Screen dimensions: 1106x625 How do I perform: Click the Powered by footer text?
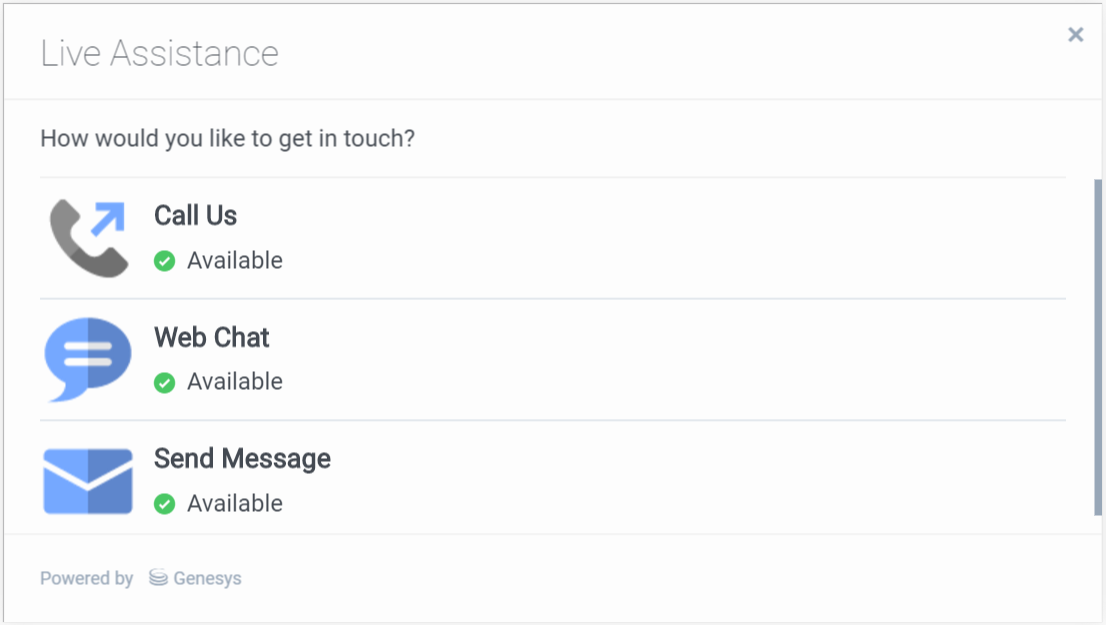87,578
